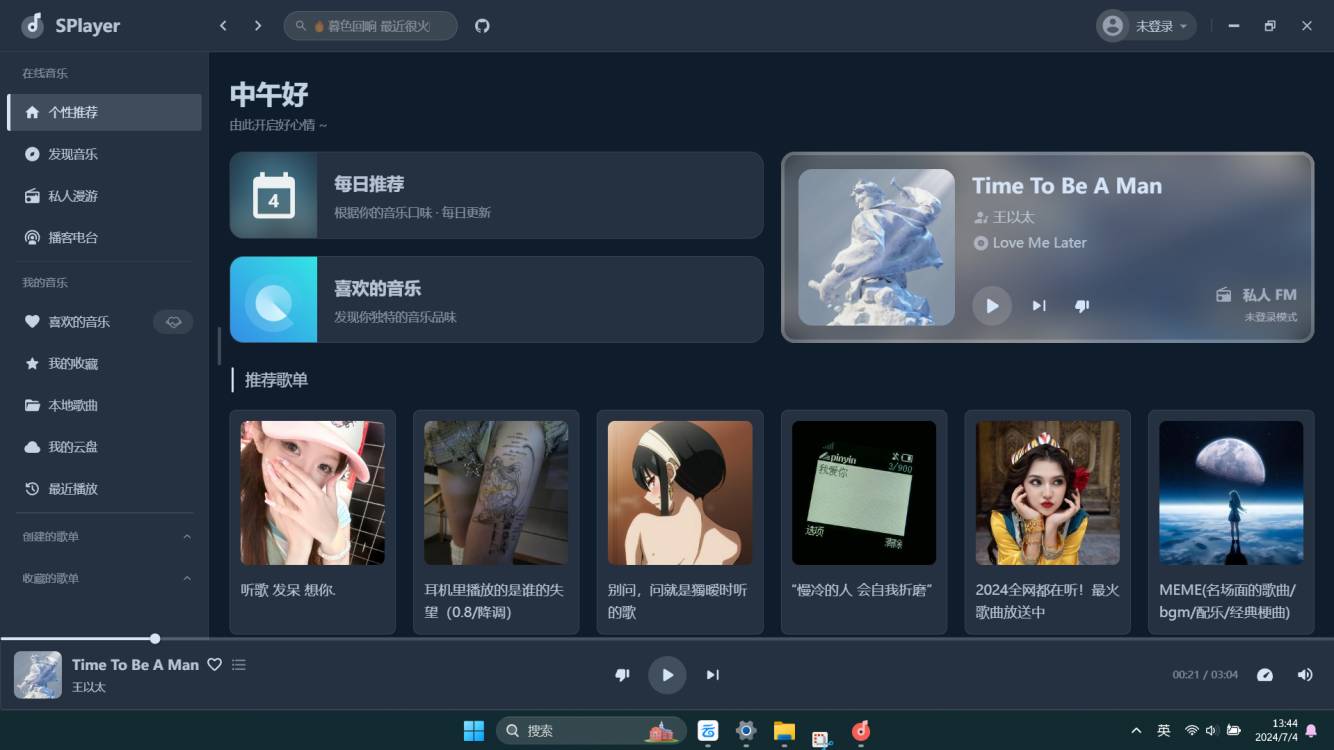This screenshot has width=1334, height=750.
Task: Mute the volume speaker icon
Action: 1305,675
